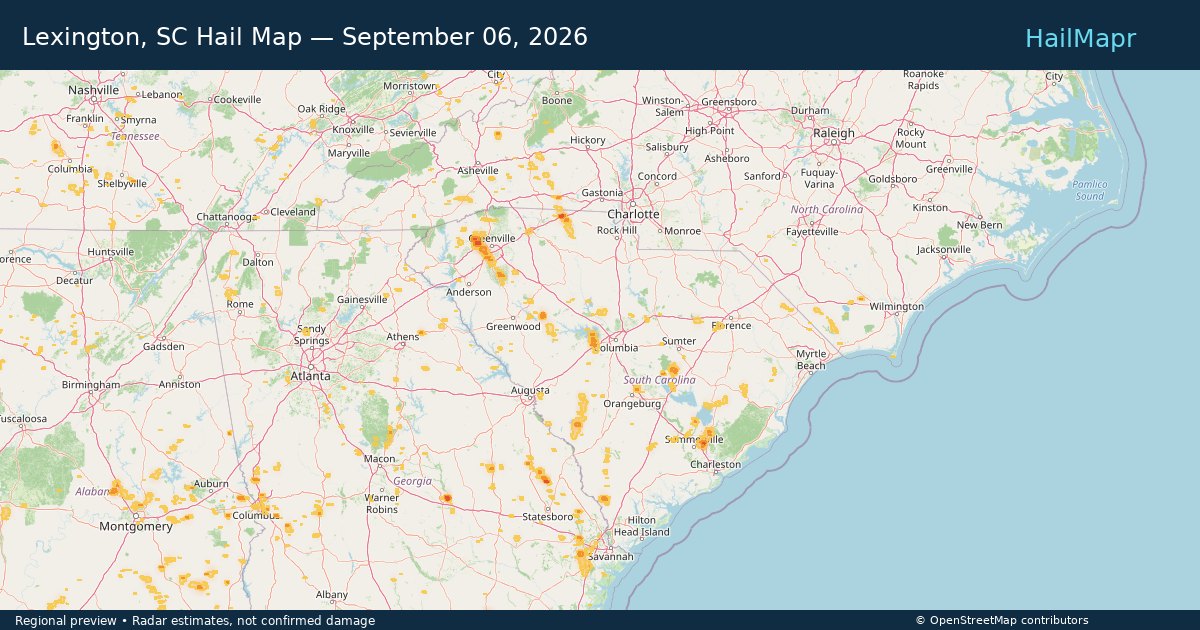Click the Hilton Head Island label
The width and height of the screenshot is (1200, 630).
tap(640, 526)
